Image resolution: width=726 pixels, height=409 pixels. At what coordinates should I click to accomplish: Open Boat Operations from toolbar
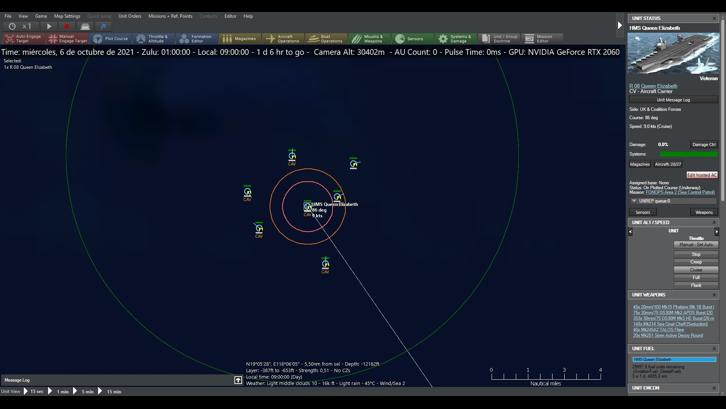coord(326,38)
